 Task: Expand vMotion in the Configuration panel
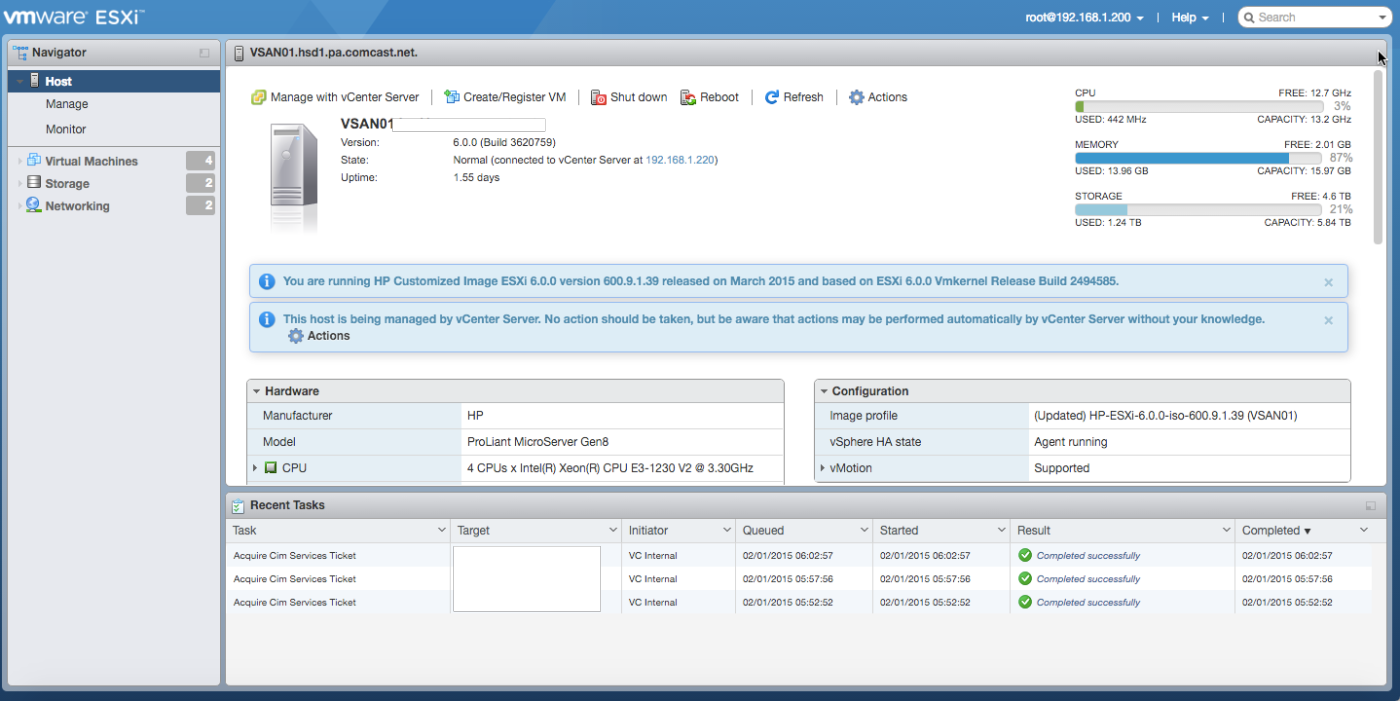tap(823, 467)
